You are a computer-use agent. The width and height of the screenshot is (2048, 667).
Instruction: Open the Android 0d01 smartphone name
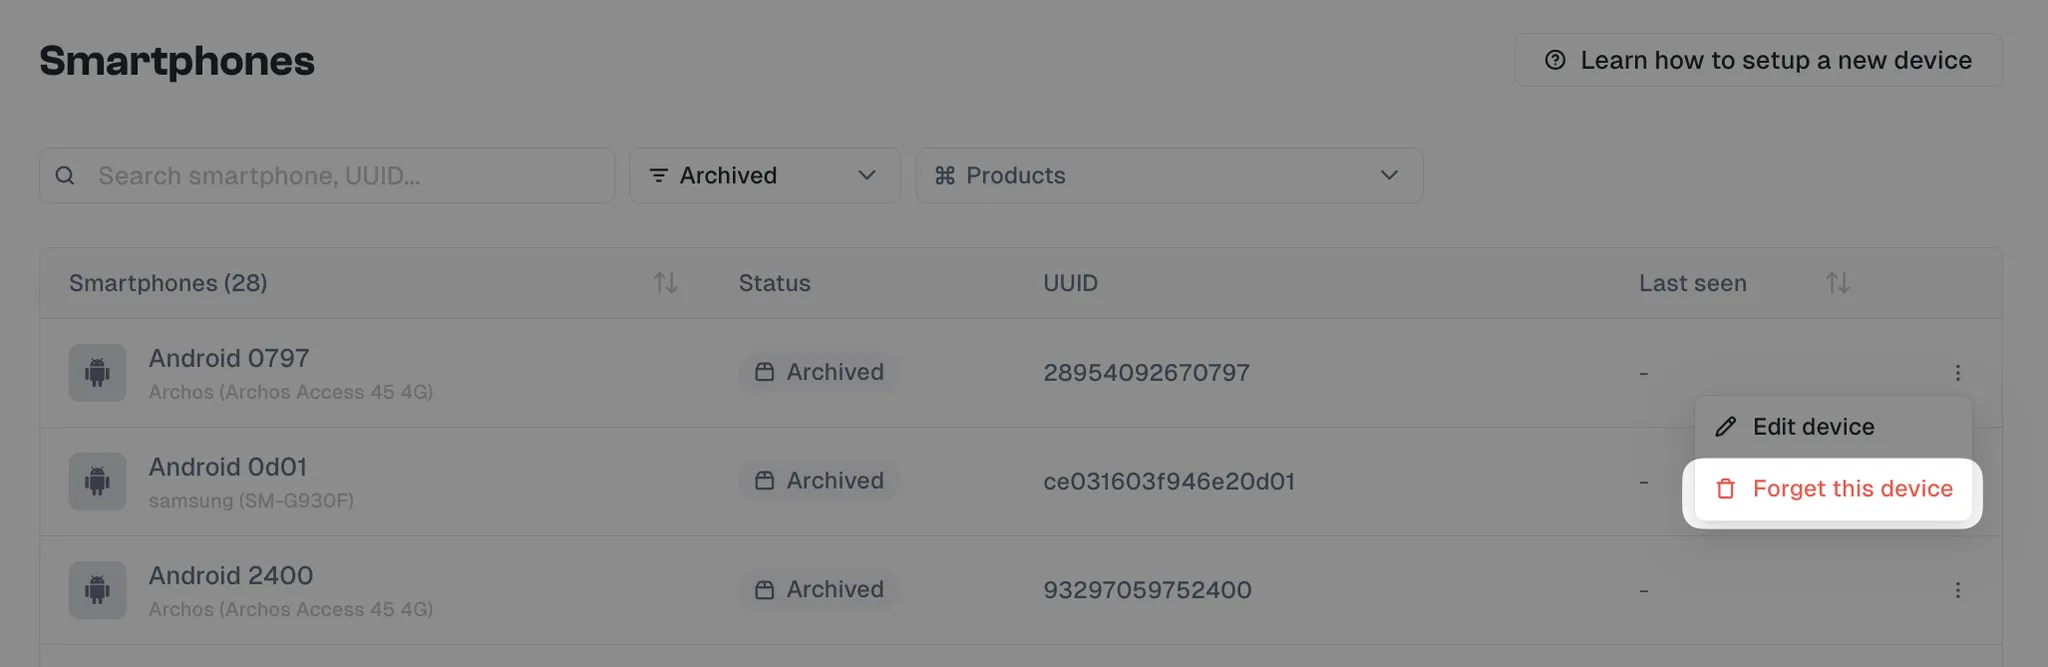tap(228, 467)
